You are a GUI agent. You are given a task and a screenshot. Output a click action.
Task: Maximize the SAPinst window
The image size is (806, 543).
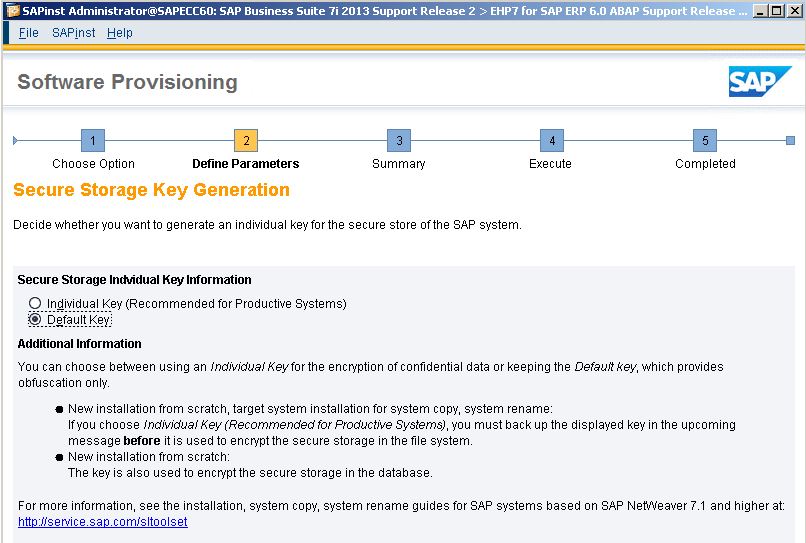(777, 11)
